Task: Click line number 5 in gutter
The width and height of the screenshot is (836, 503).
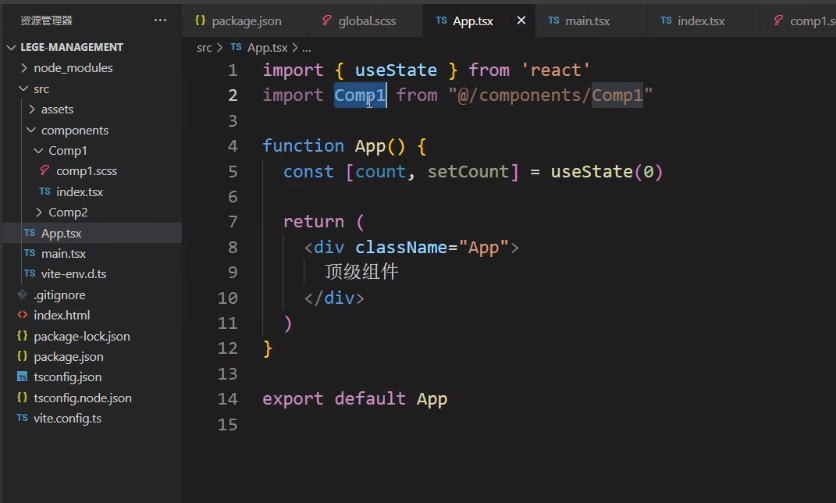Action: pos(232,172)
